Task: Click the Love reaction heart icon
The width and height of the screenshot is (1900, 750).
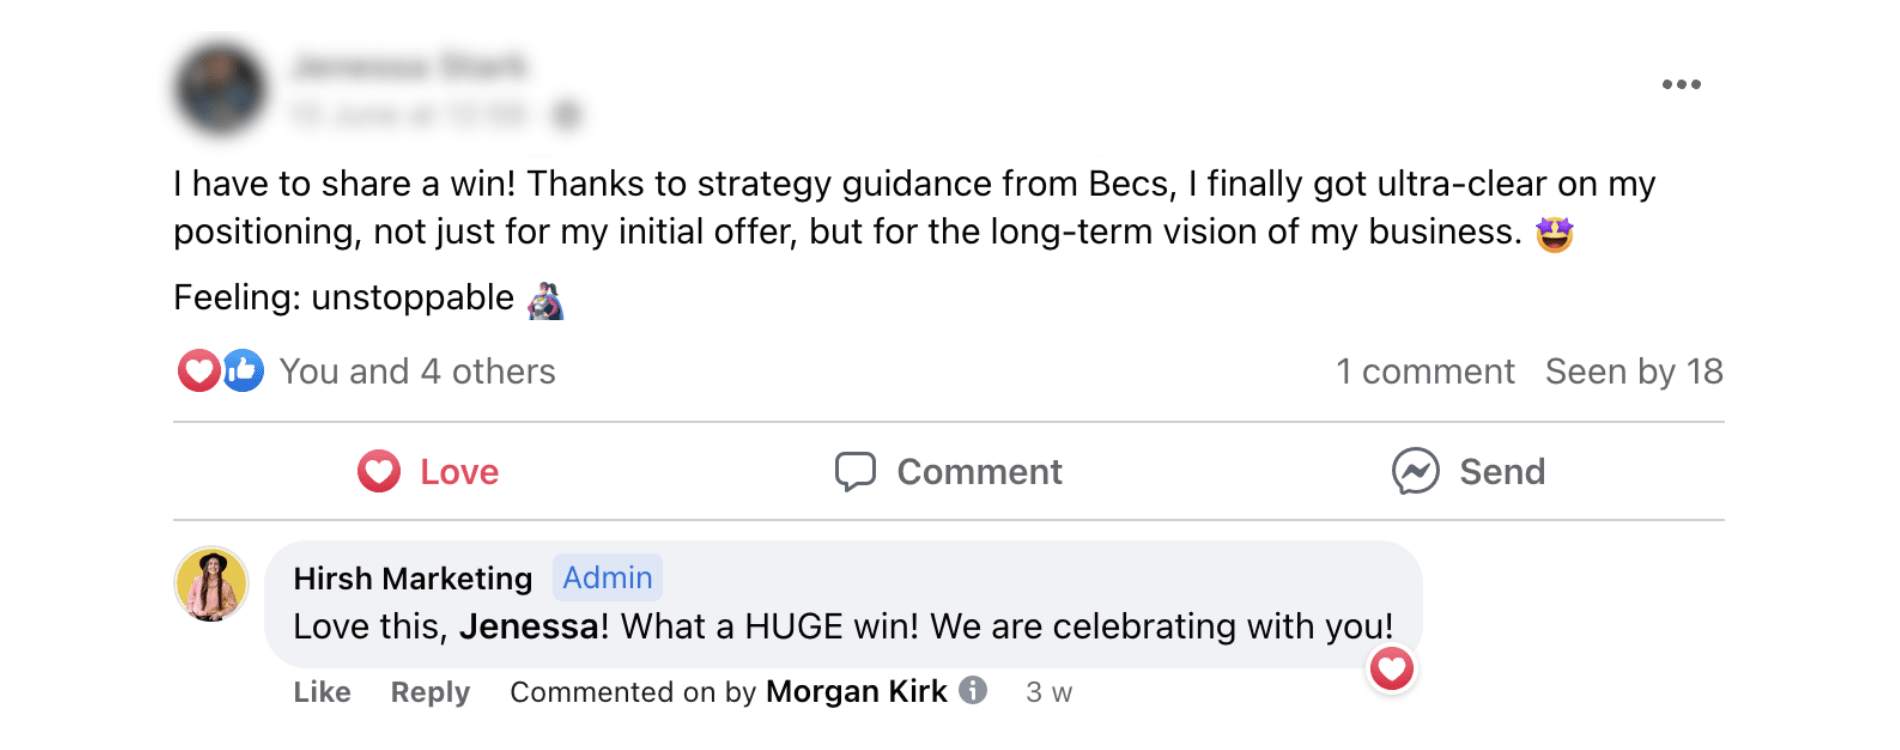Action: (x=379, y=471)
